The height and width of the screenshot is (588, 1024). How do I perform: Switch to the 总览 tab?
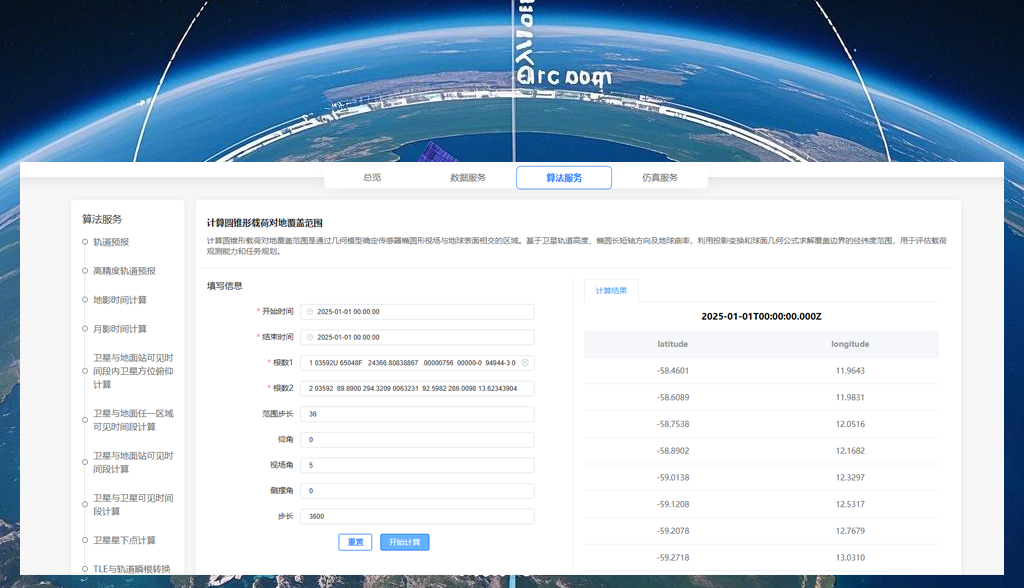click(x=371, y=176)
